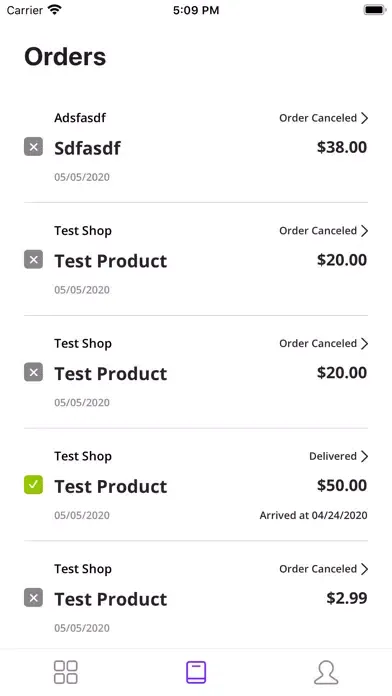Viewport: 392px width, 696px height.
Task: Click the Arrived at 04/24/2020 text
Action: click(x=313, y=515)
